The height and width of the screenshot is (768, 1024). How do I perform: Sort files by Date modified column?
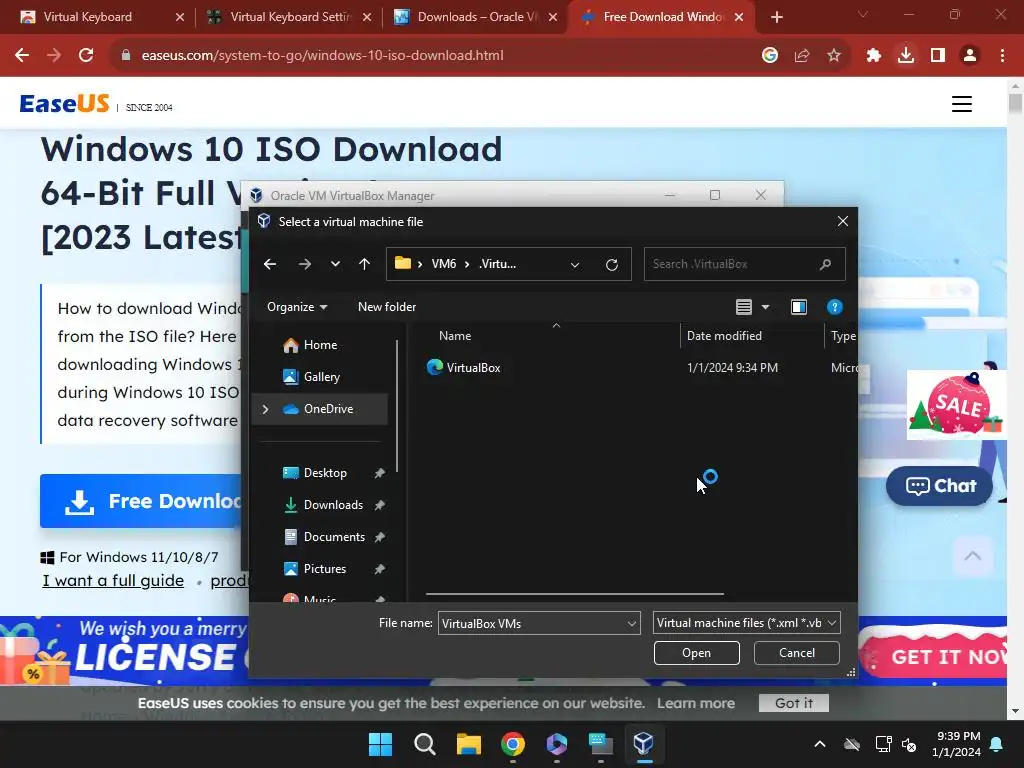pyautogui.click(x=724, y=336)
